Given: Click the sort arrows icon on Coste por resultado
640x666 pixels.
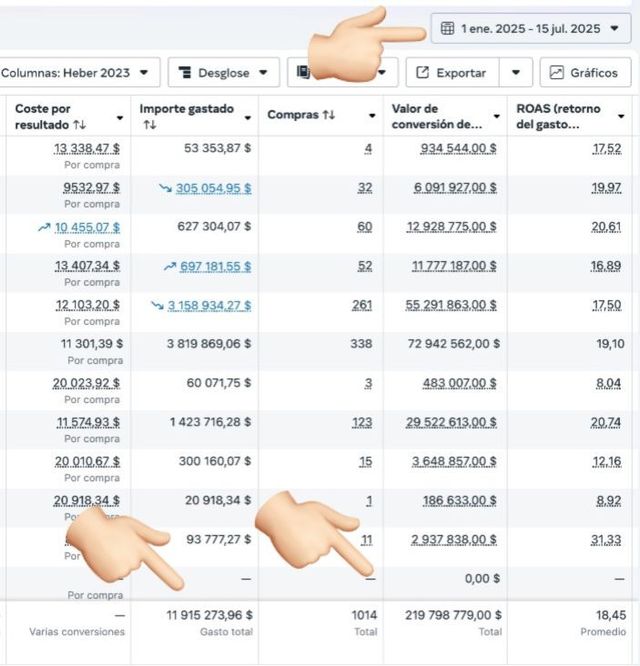Looking at the screenshot, I should tap(79, 125).
